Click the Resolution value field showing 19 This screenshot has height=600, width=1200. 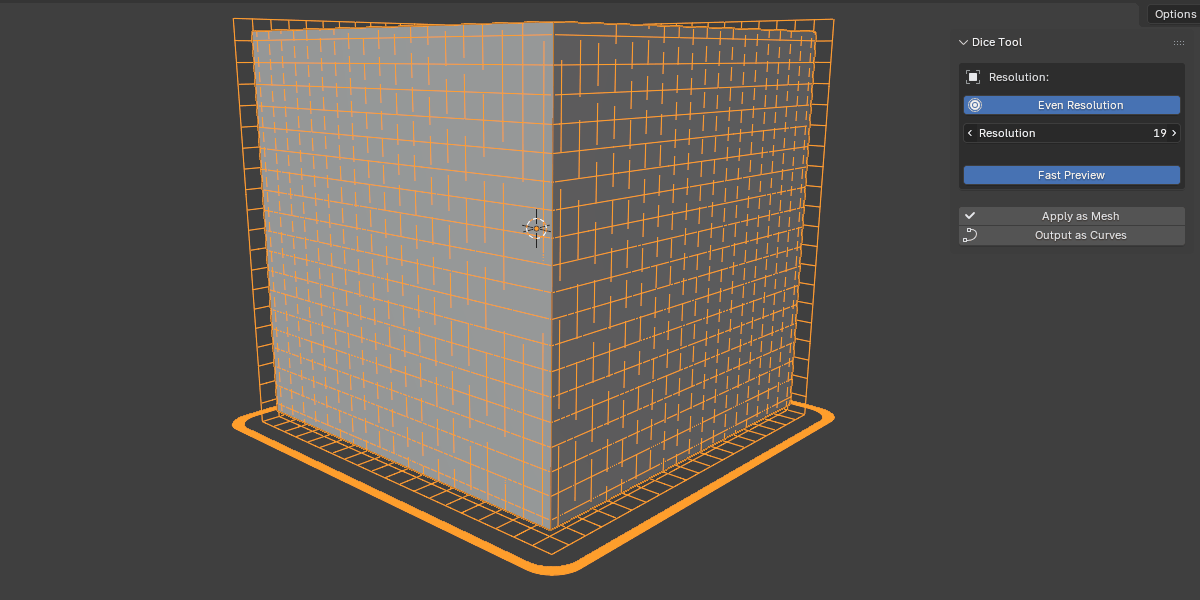tap(1072, 133)
